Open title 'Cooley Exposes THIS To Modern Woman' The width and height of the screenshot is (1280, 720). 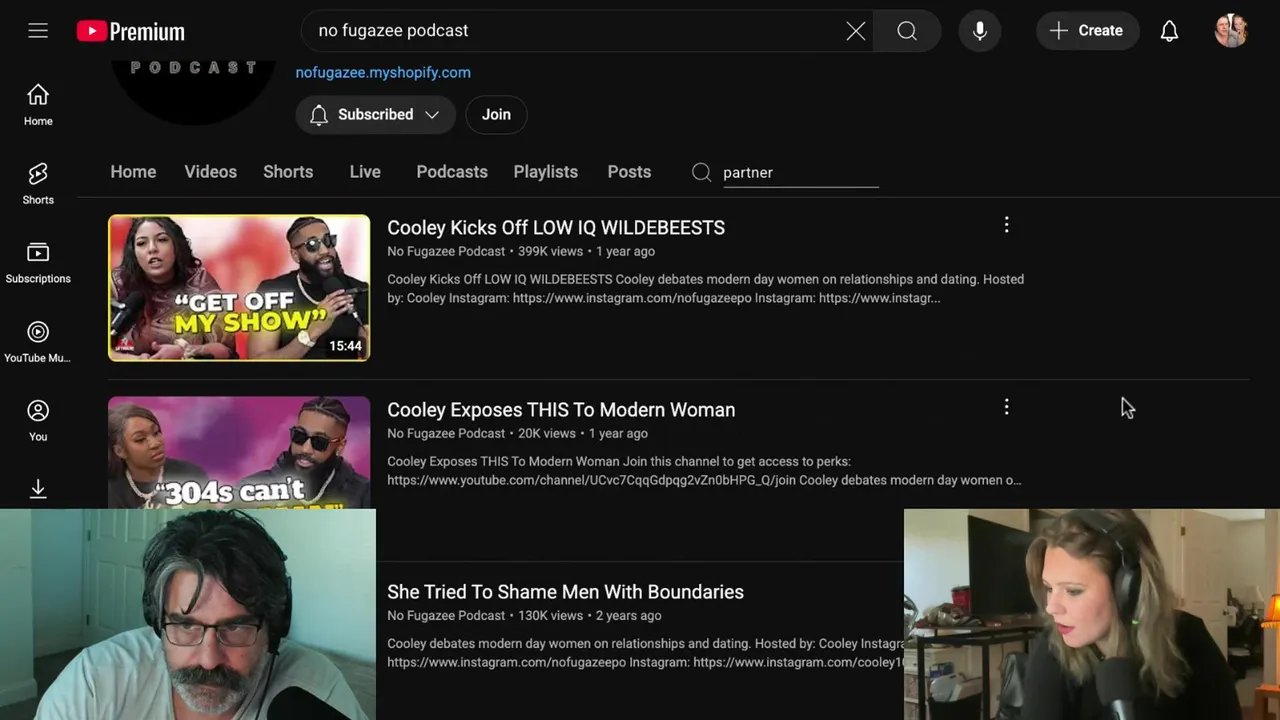561,410
